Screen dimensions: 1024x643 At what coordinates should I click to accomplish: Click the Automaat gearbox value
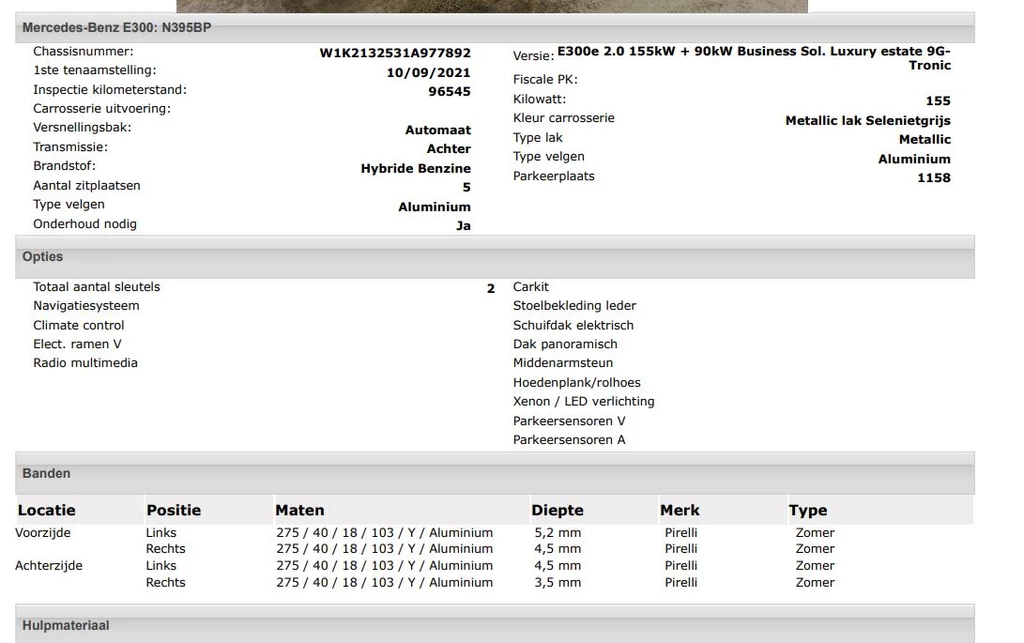tap(438, 130)
